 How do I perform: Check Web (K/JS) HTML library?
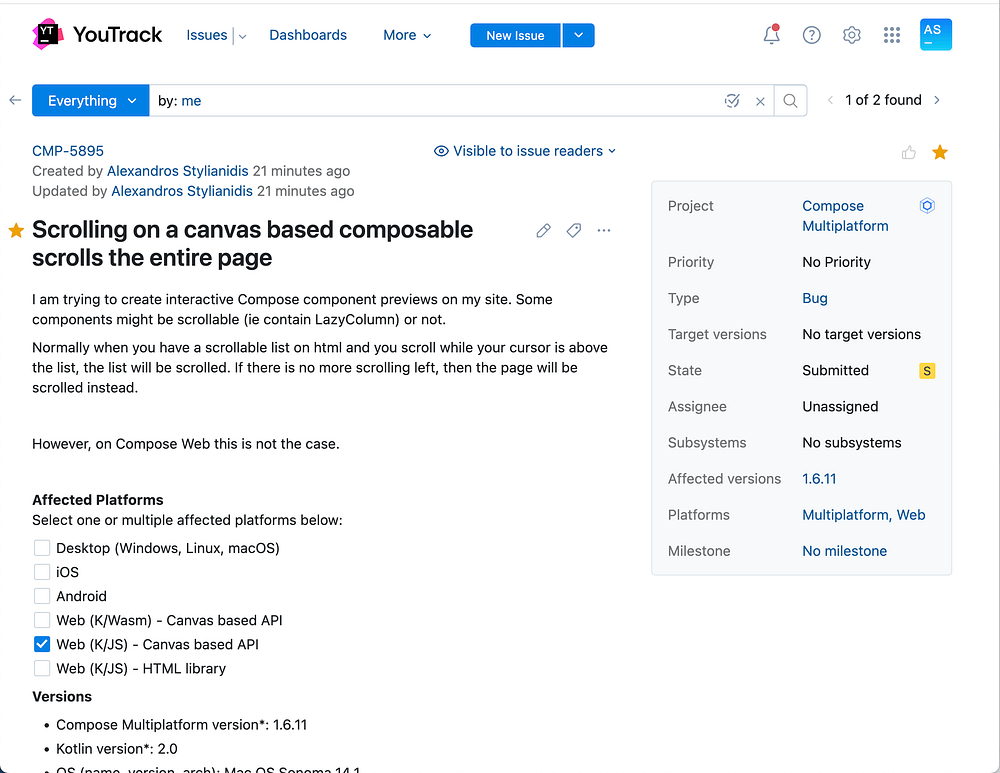tap(42, 668)
